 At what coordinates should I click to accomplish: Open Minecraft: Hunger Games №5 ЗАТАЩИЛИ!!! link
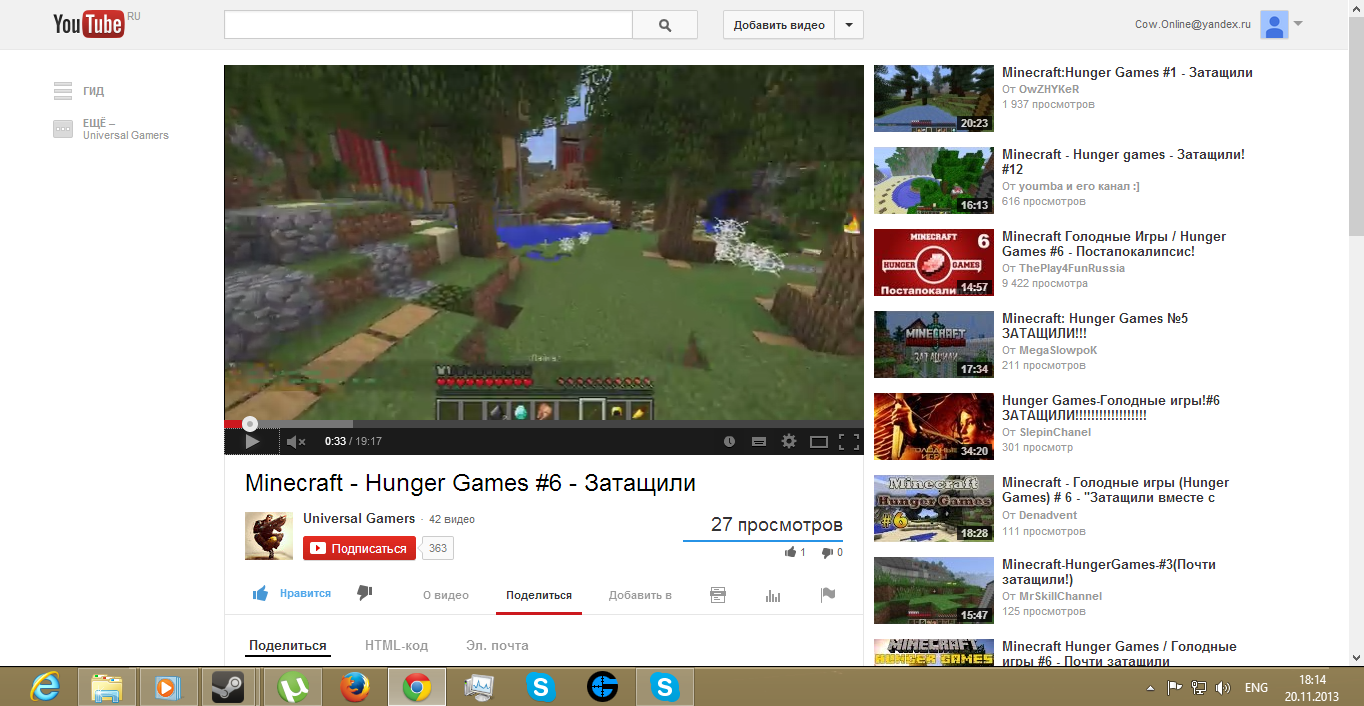(x=1095, y=326)
